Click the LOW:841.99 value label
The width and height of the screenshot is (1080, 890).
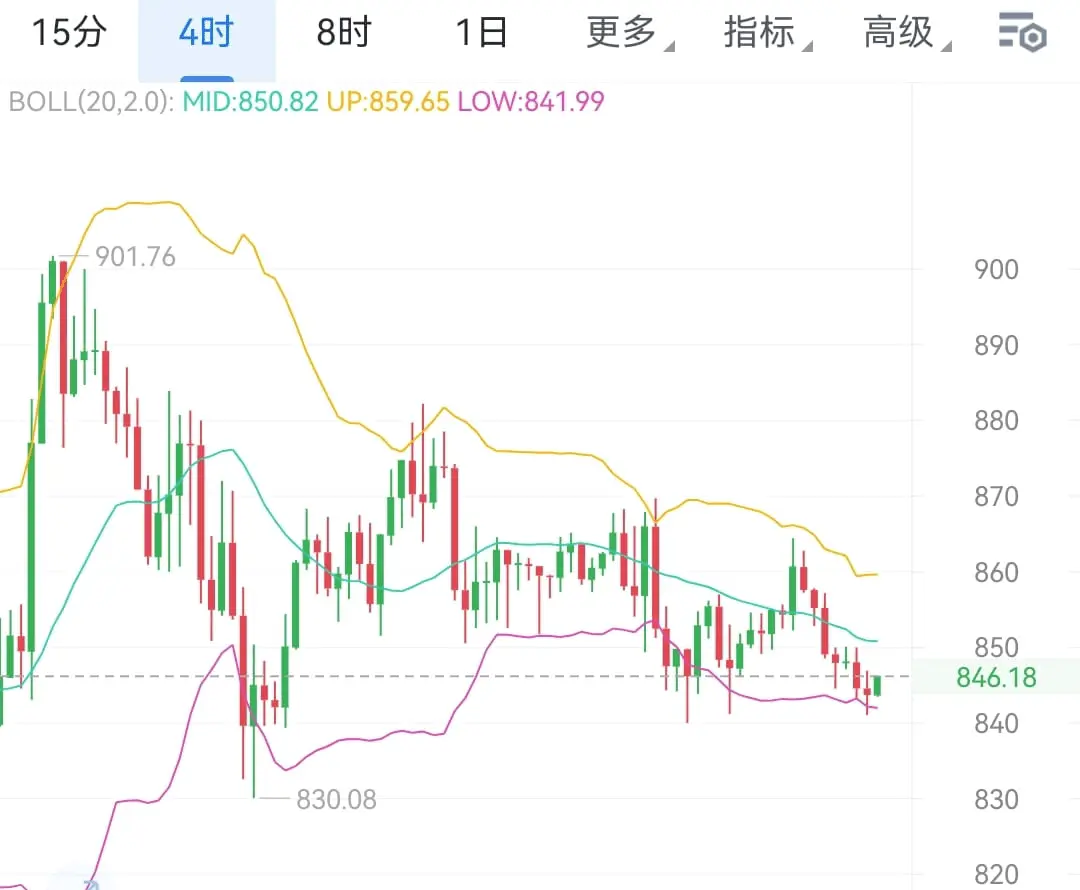tap(531, 102)
